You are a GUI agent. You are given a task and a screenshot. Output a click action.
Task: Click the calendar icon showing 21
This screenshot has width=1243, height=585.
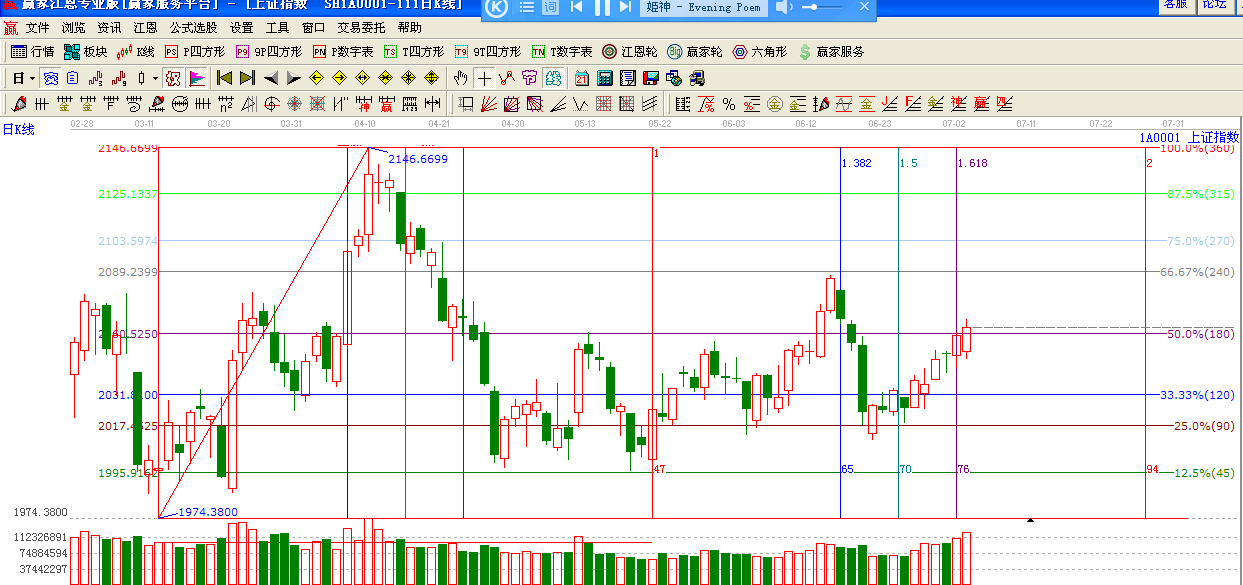pyautogui.click(x=582, y=78)
